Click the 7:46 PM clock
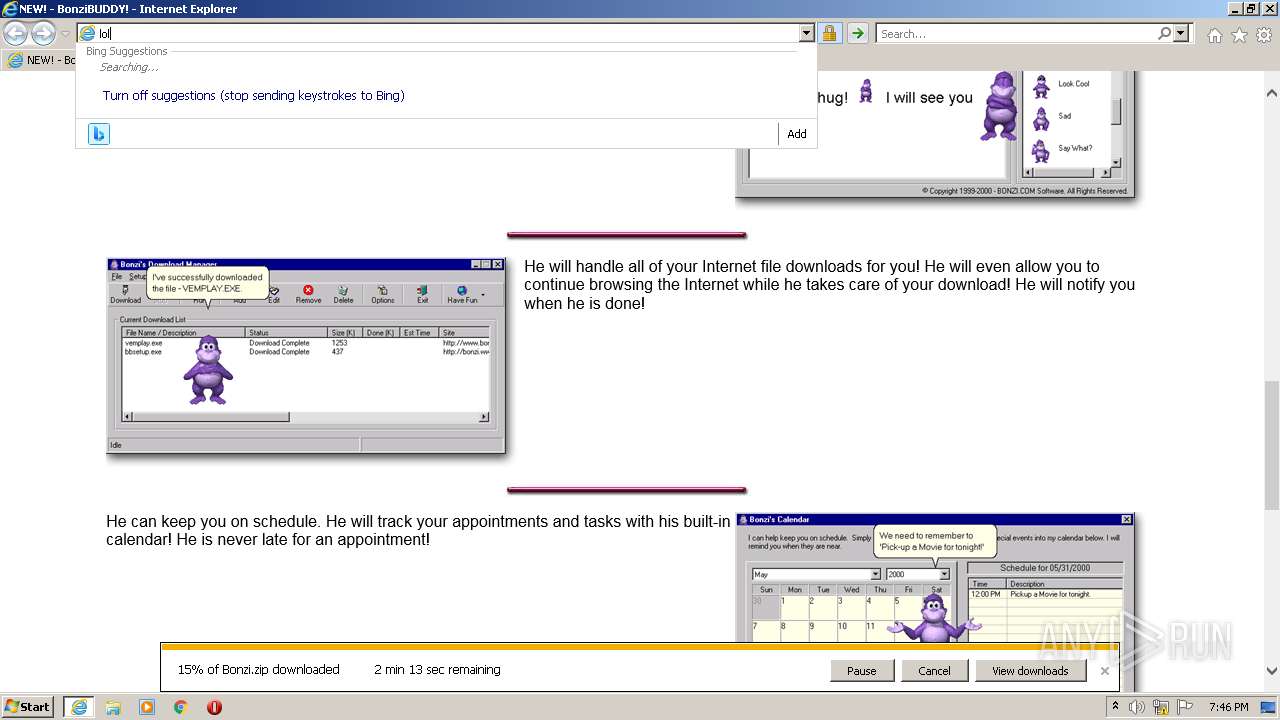 point(1228,707)
